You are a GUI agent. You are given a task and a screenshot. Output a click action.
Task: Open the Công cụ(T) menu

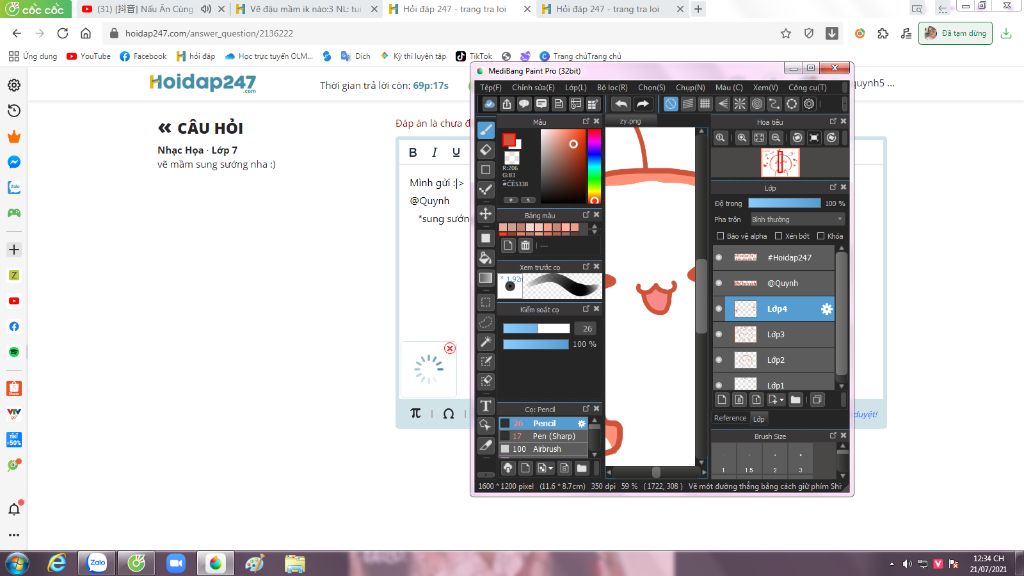click(x=807, y=88)
